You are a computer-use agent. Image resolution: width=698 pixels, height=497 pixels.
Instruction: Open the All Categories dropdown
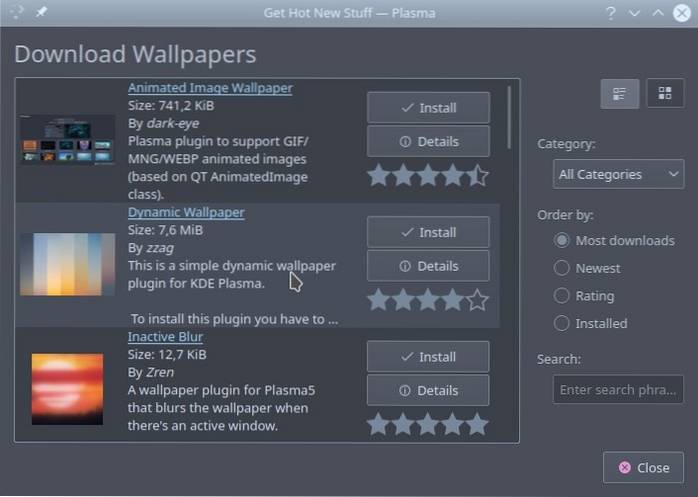(618, 174)
